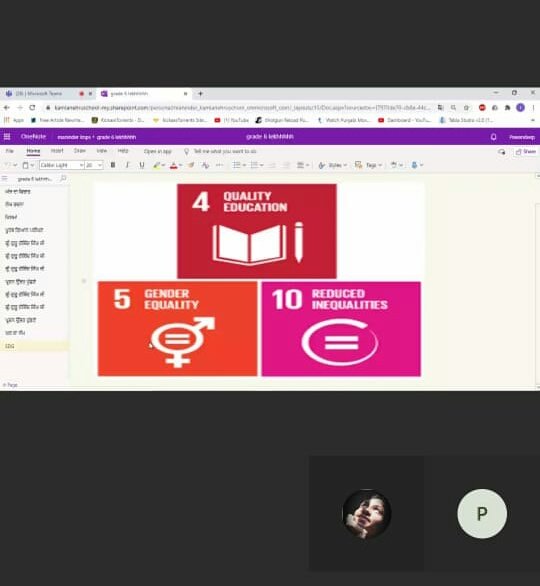Click the participant P initial avatar
The height and width of the screenshot is (586, 540).
(x=482, y=514)
